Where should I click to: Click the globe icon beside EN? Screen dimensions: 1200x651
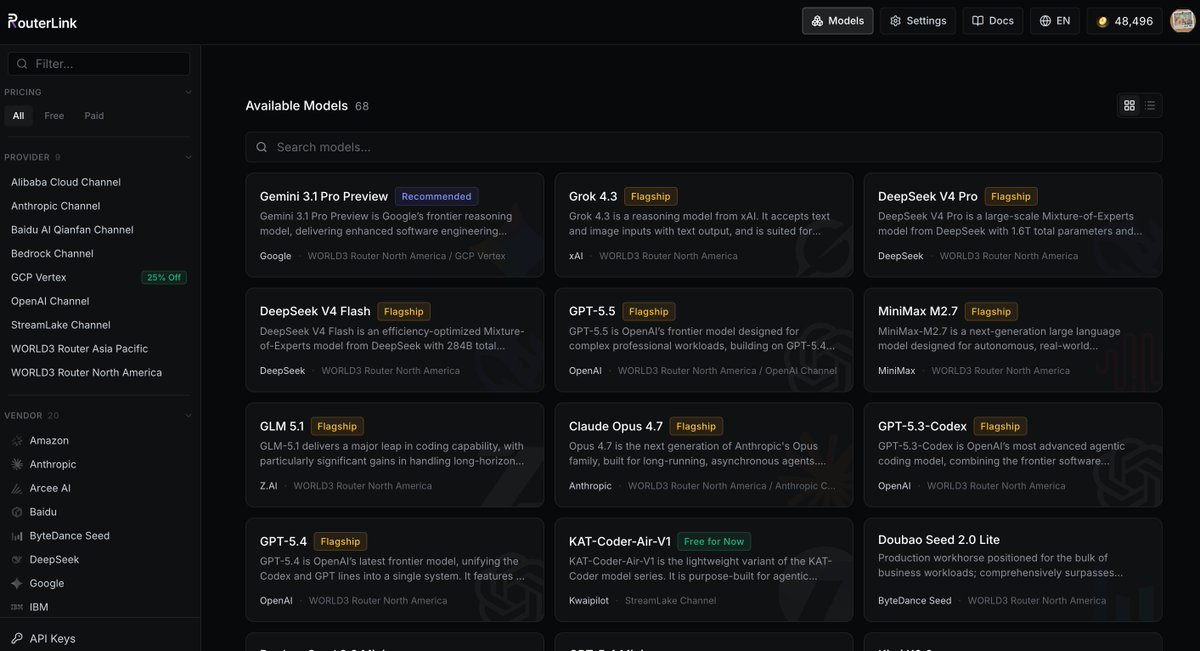click(x=1045, y=21)
